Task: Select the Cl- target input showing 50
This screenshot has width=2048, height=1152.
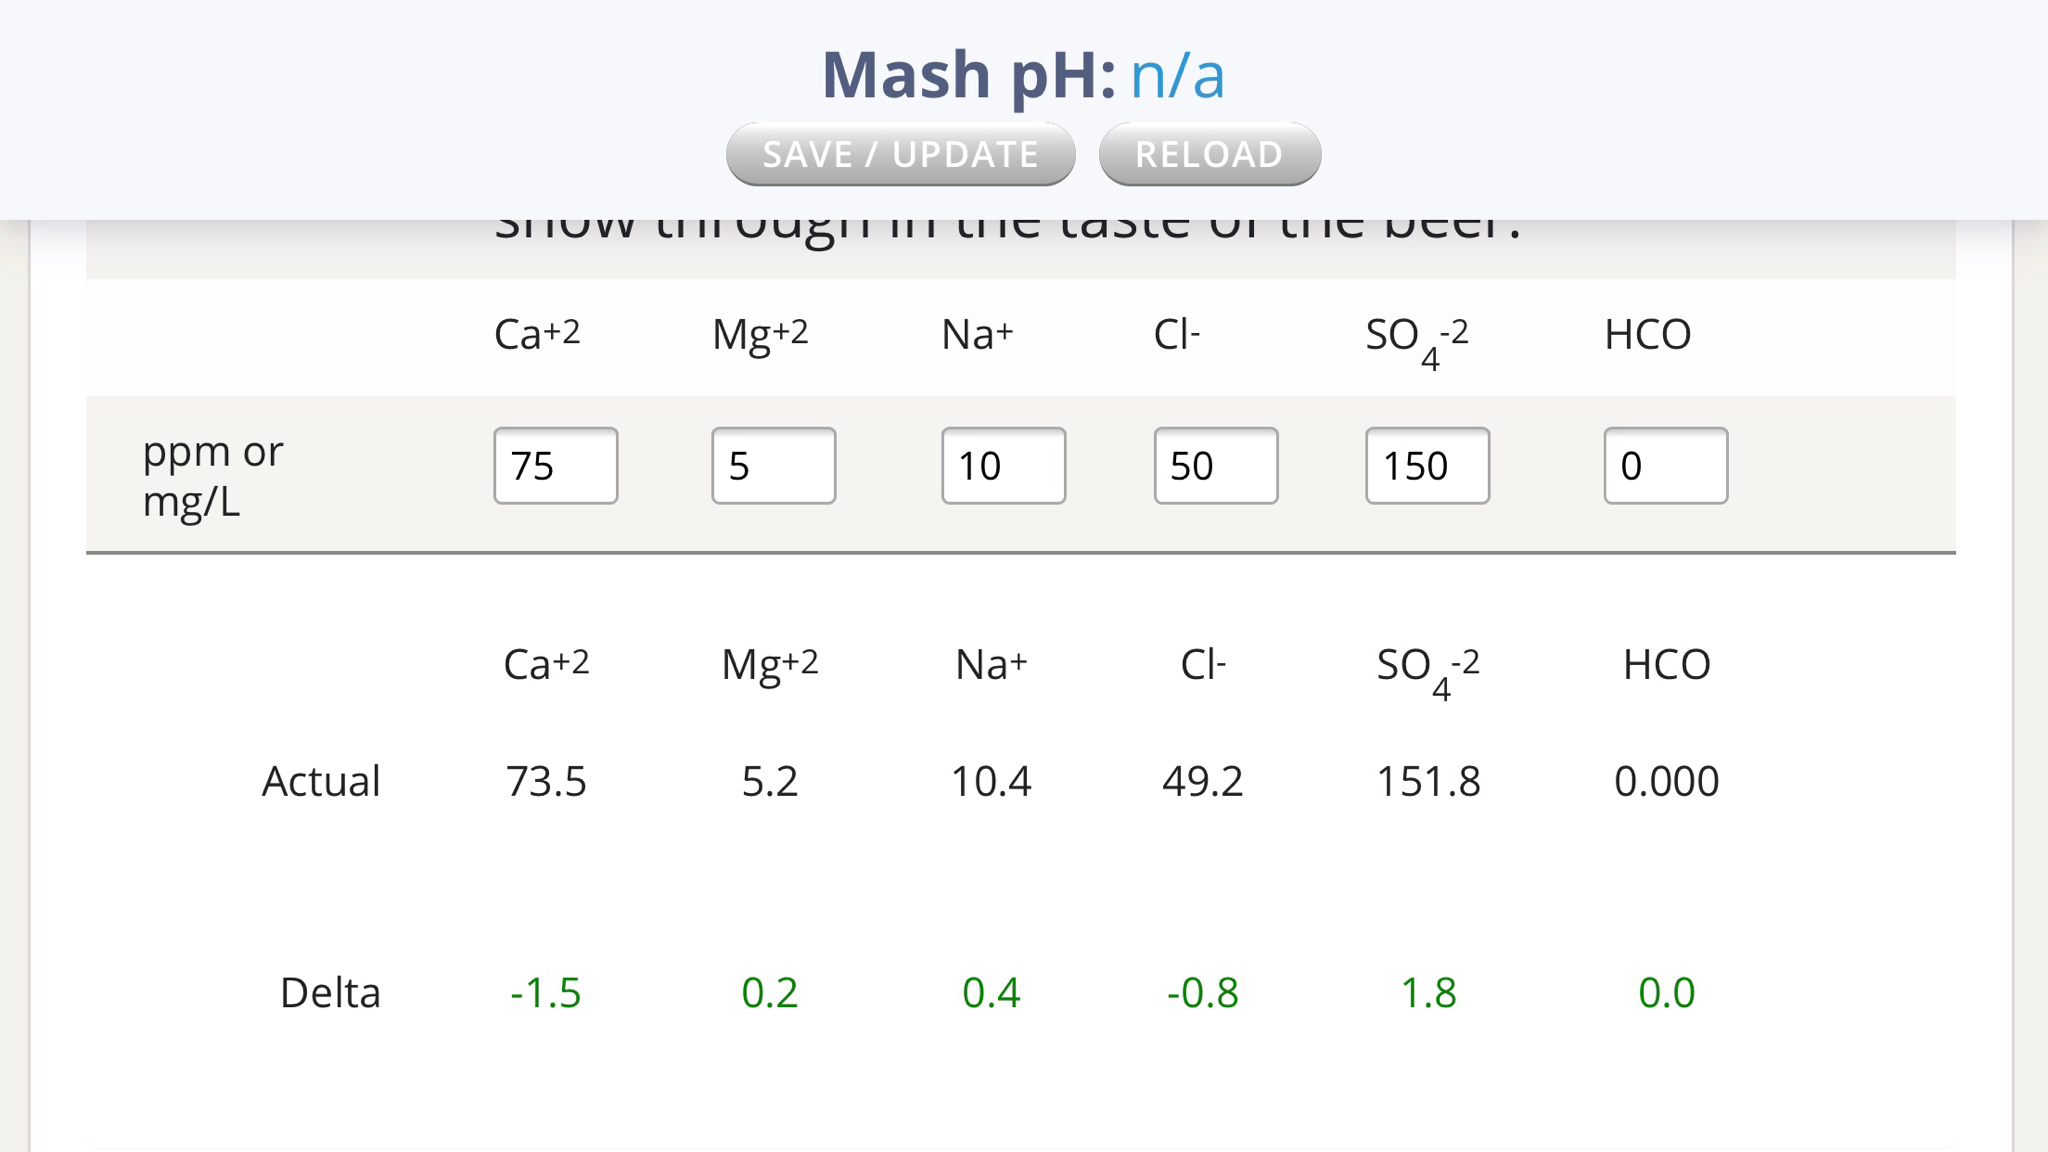Action: pyautogui.click(x=1216, y=466)
